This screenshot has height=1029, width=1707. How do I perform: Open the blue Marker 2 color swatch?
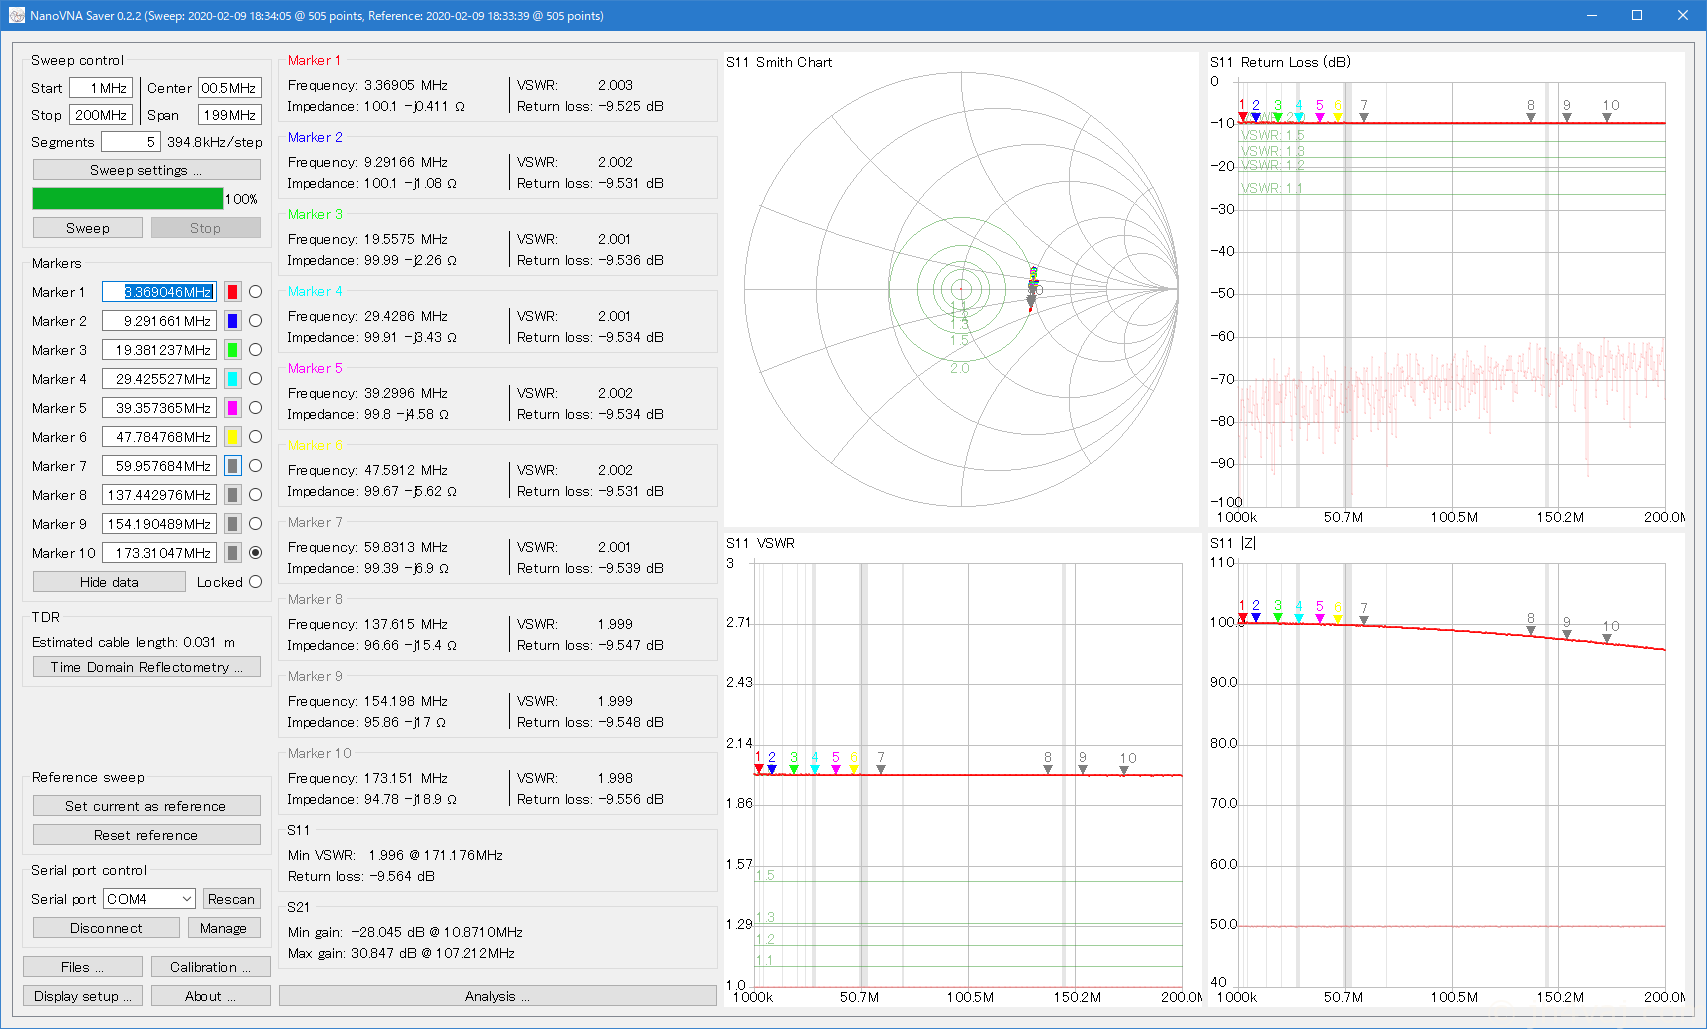[232, 321]
